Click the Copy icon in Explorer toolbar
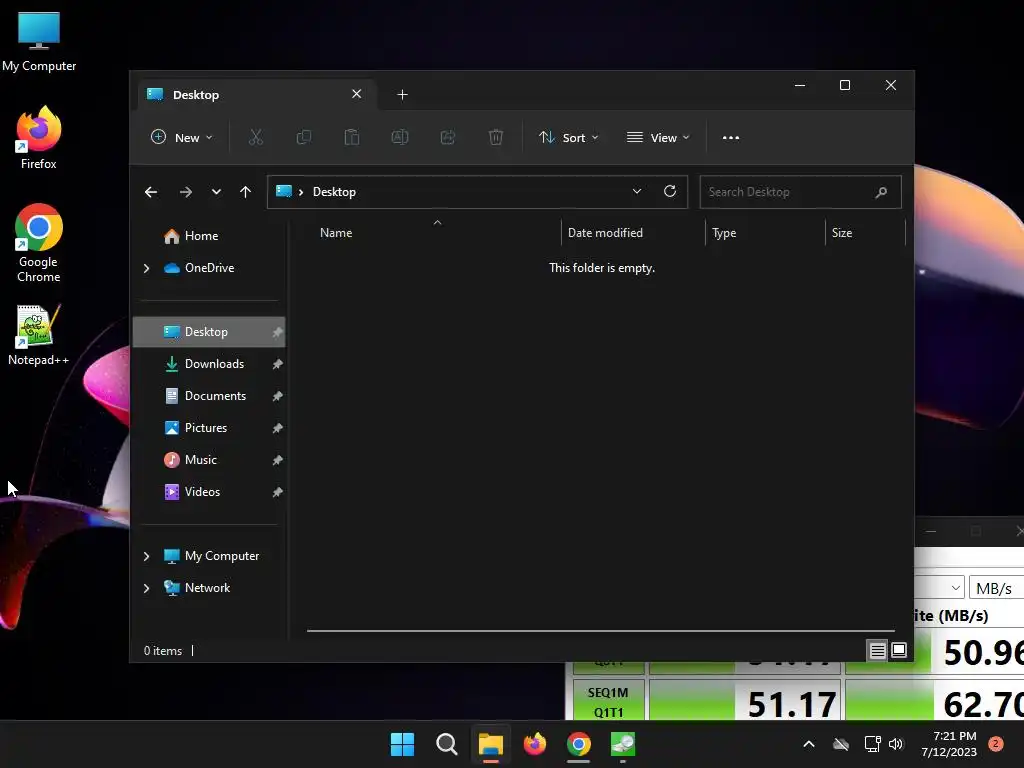Screen dimensions: 1024x768 click(x=304, y=137)
